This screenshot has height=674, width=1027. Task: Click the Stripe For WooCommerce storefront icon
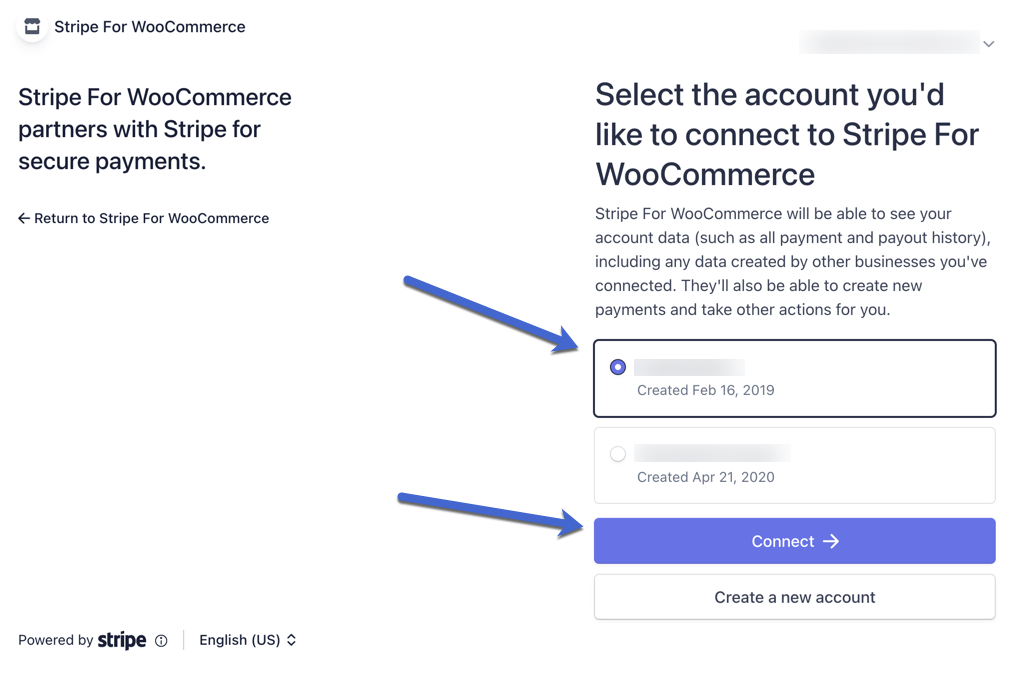click(x=32, y=26)
